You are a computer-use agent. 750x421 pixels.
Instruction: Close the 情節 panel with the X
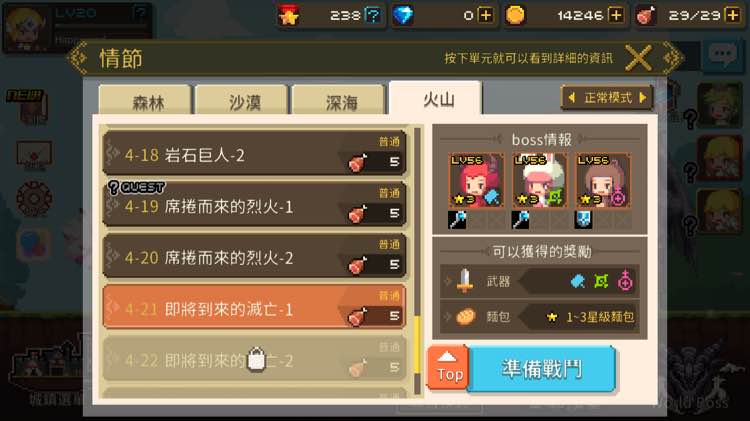[639, 58]
